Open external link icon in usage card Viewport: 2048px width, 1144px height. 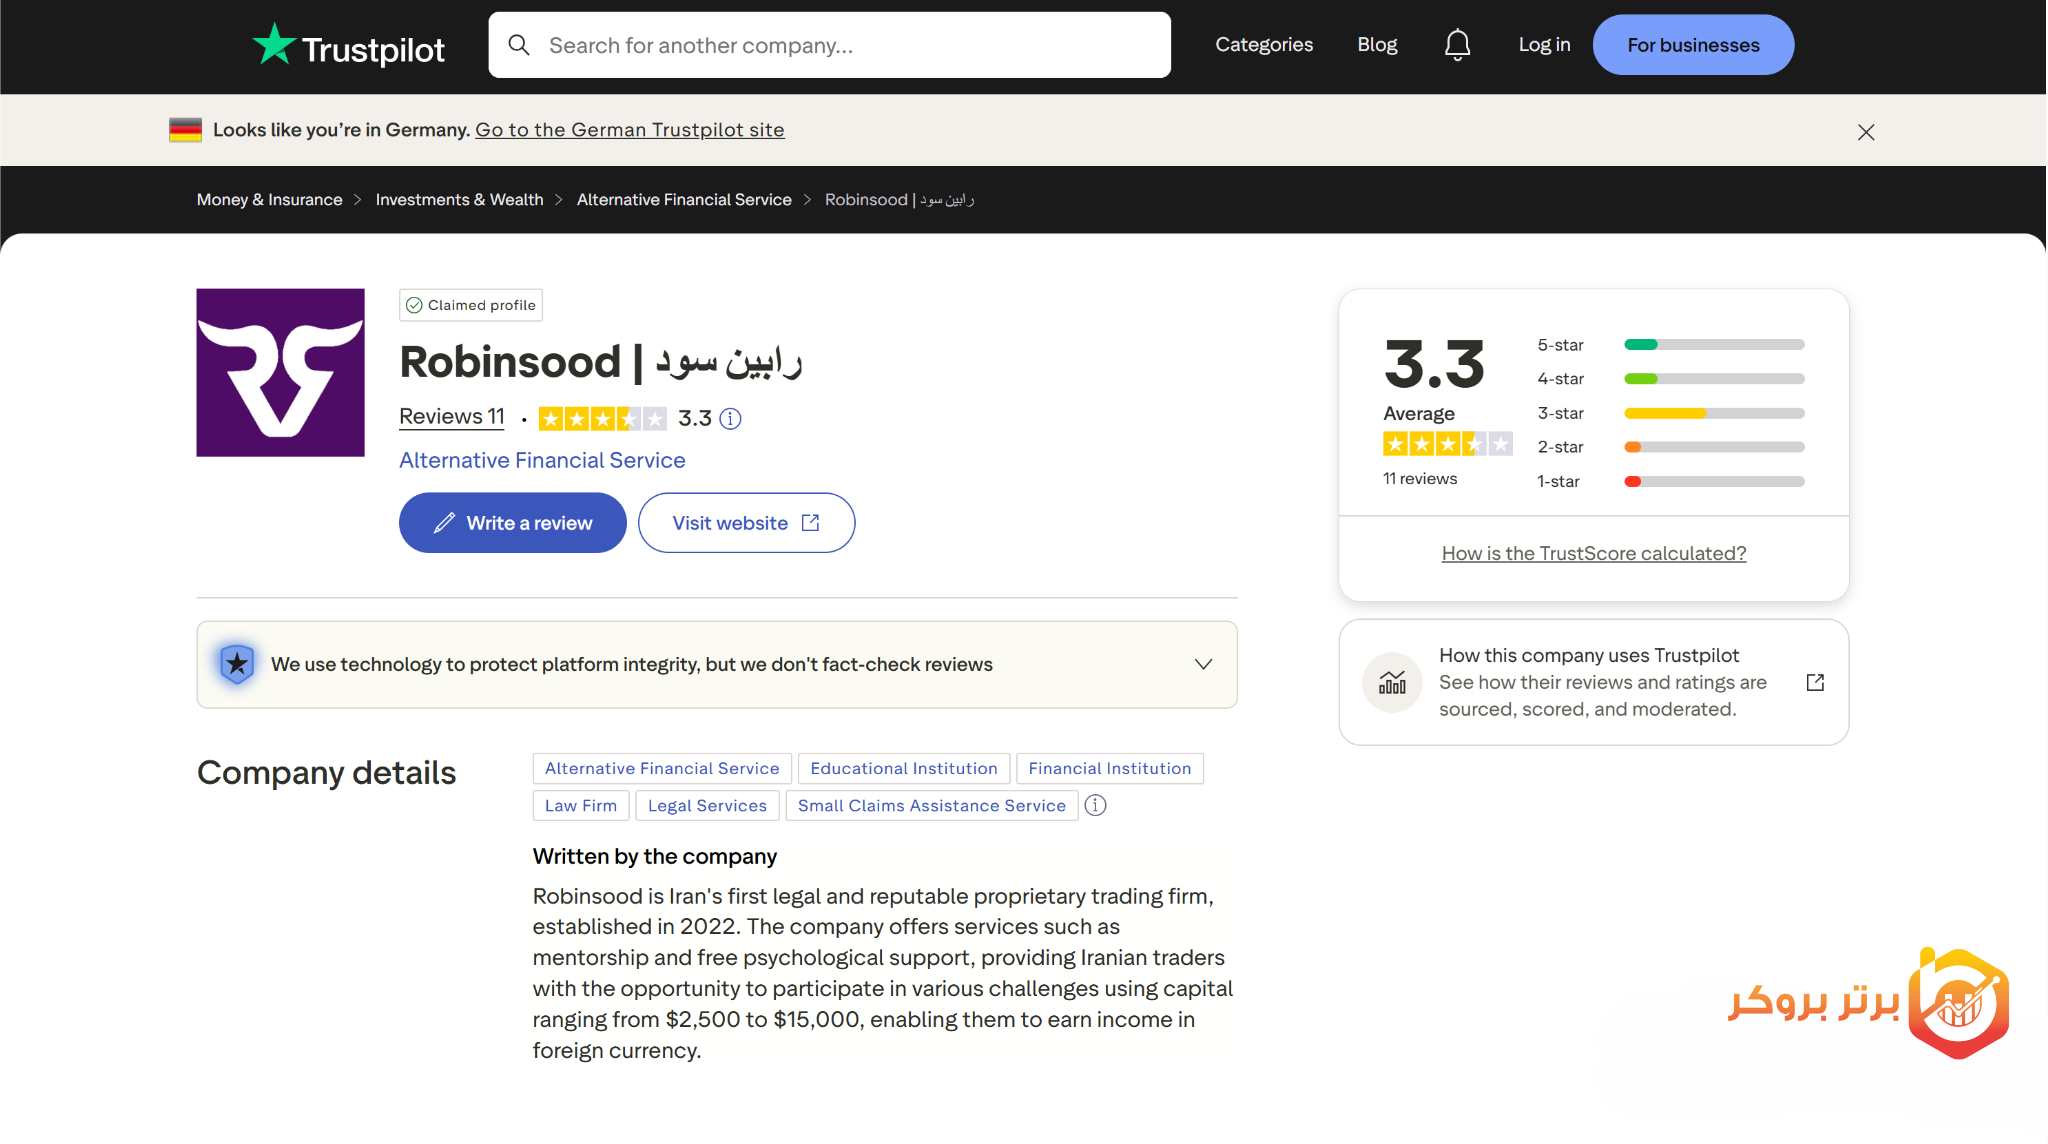pos(1816,683)
